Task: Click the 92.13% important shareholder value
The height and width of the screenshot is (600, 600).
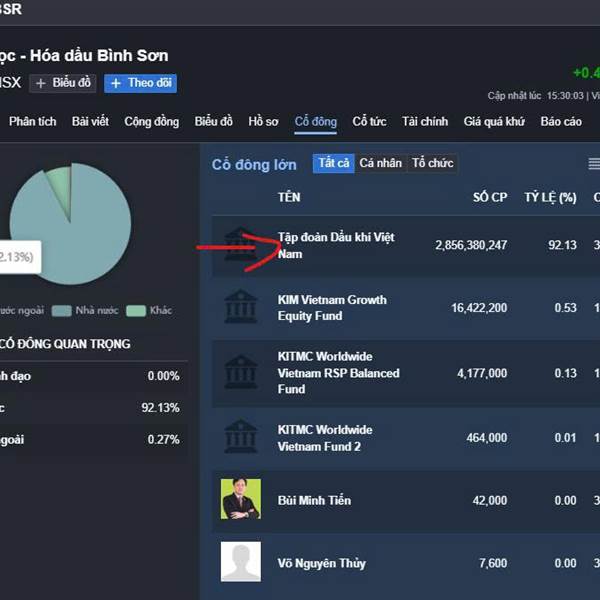Action: 160,408
